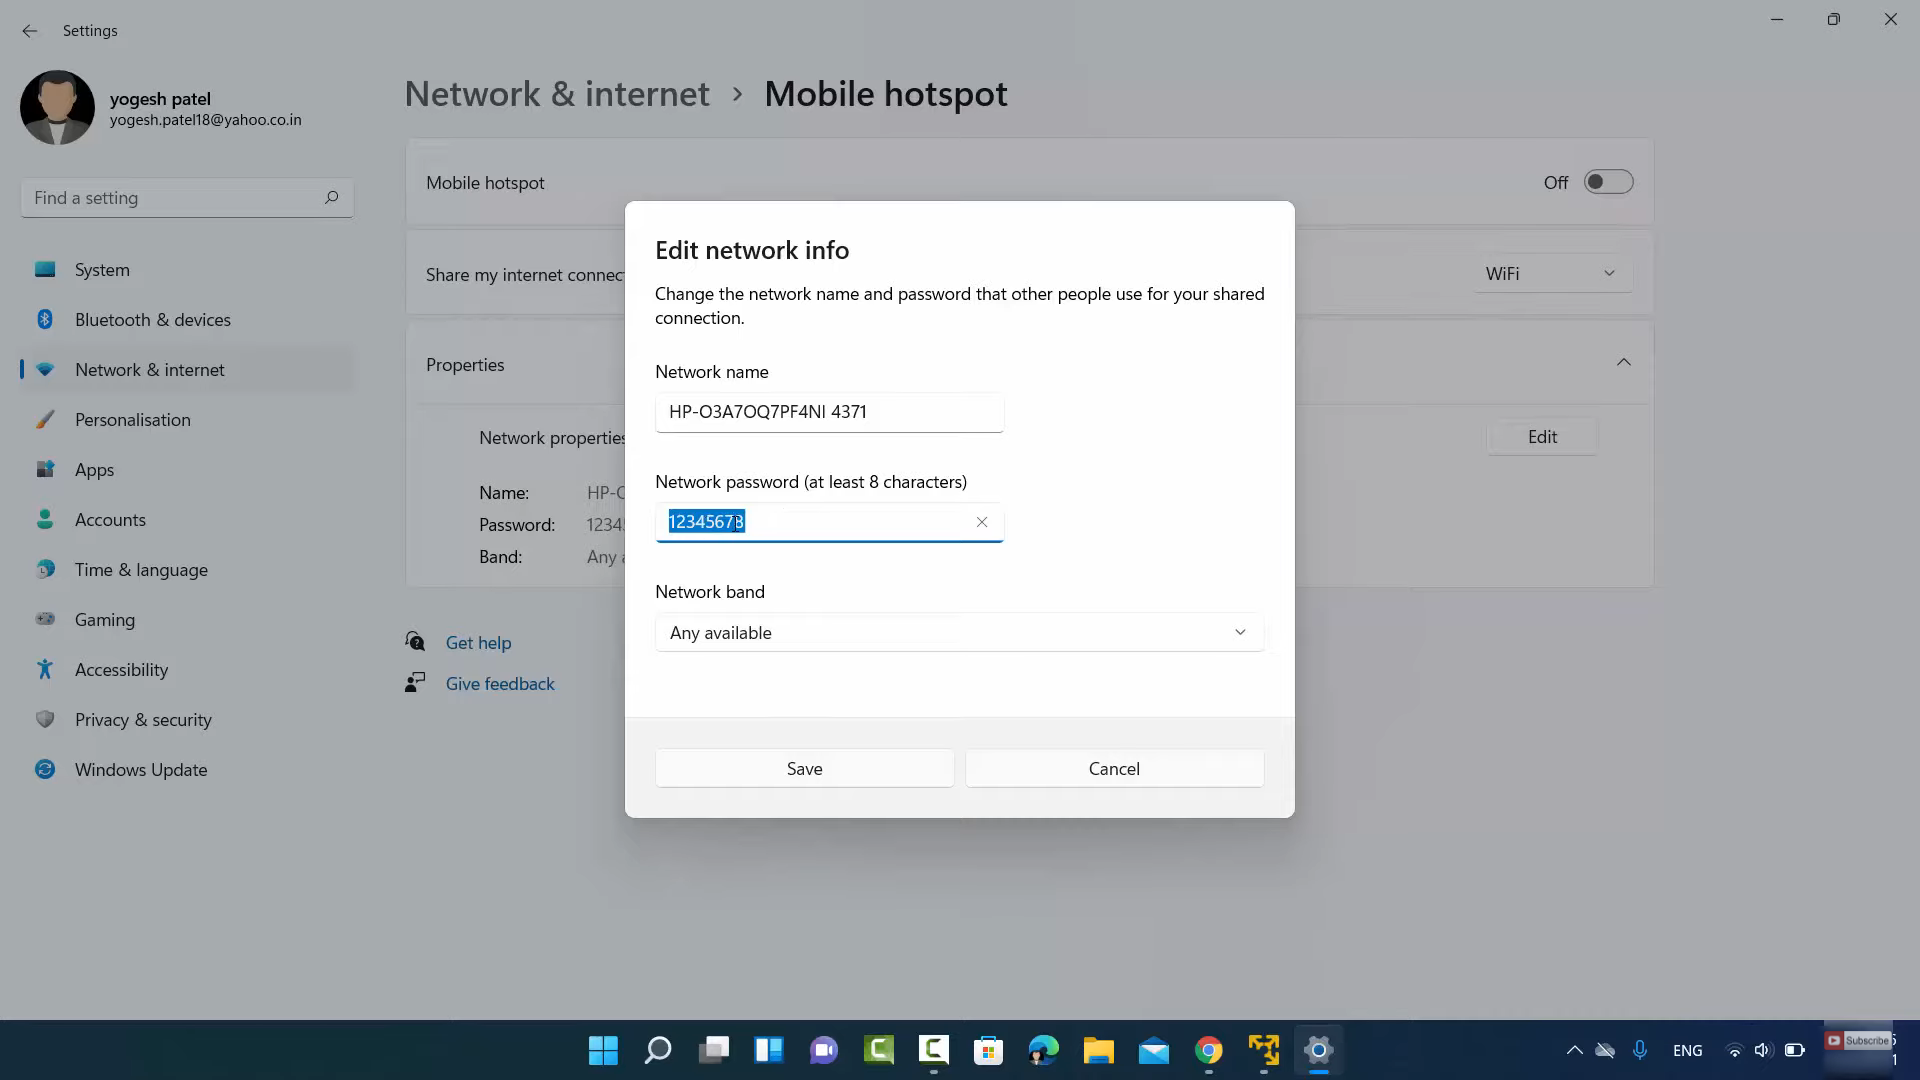Go to Personalisation settings
Screen dimensions: 1920x1080
pyautogui.click(x=132, y=420)
